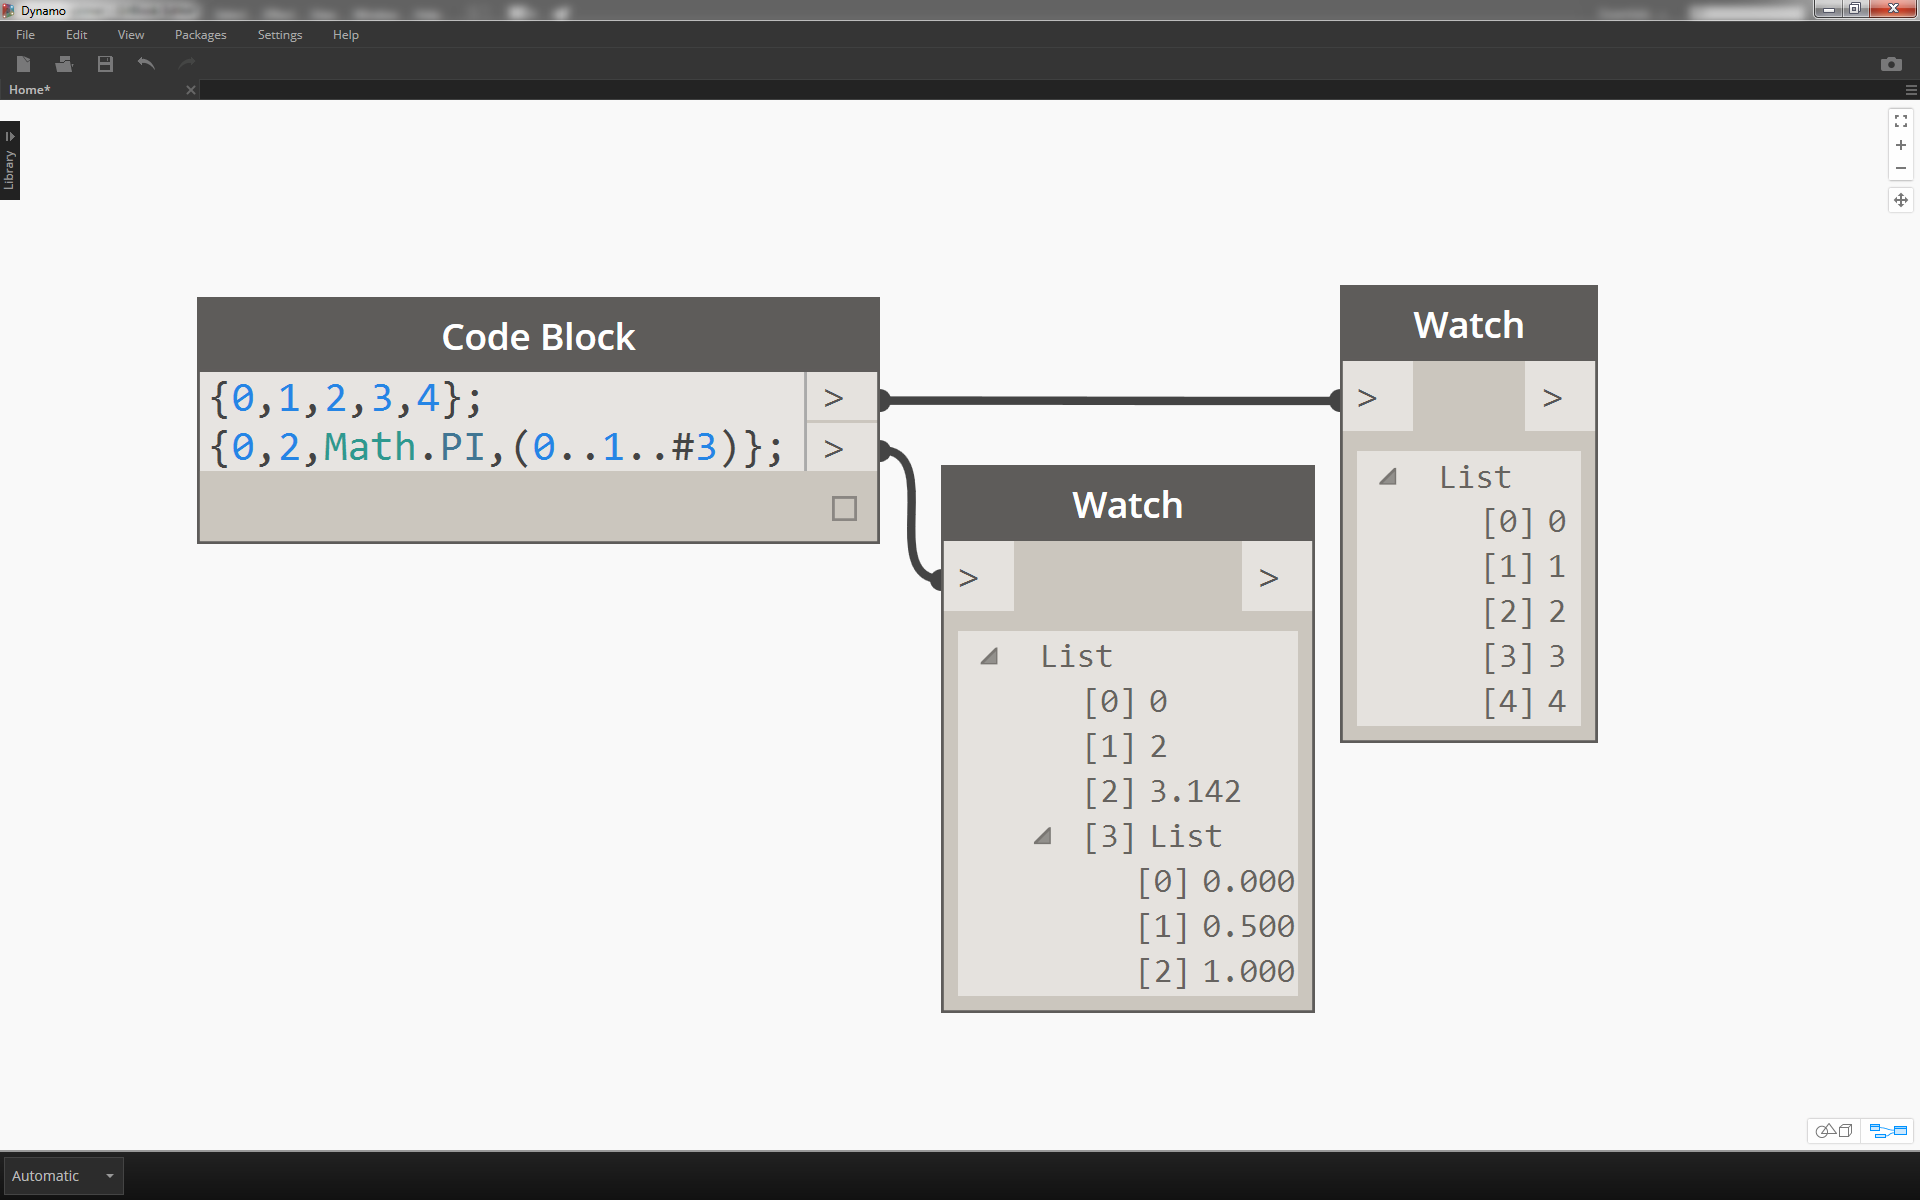1920x1200 pixels.
Task: Click the [2] 2 entry in upper Watch
Action: click(x=1524, y=611)
